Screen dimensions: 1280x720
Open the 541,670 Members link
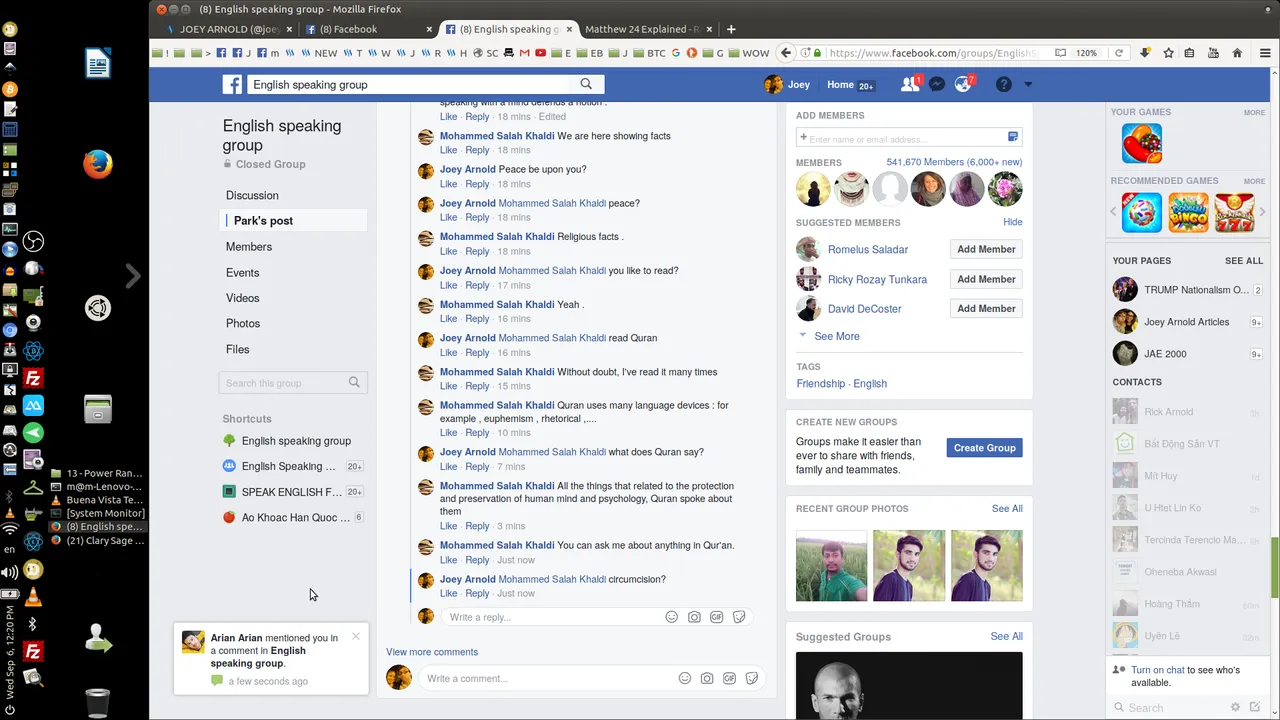click(x=954, y=162)
